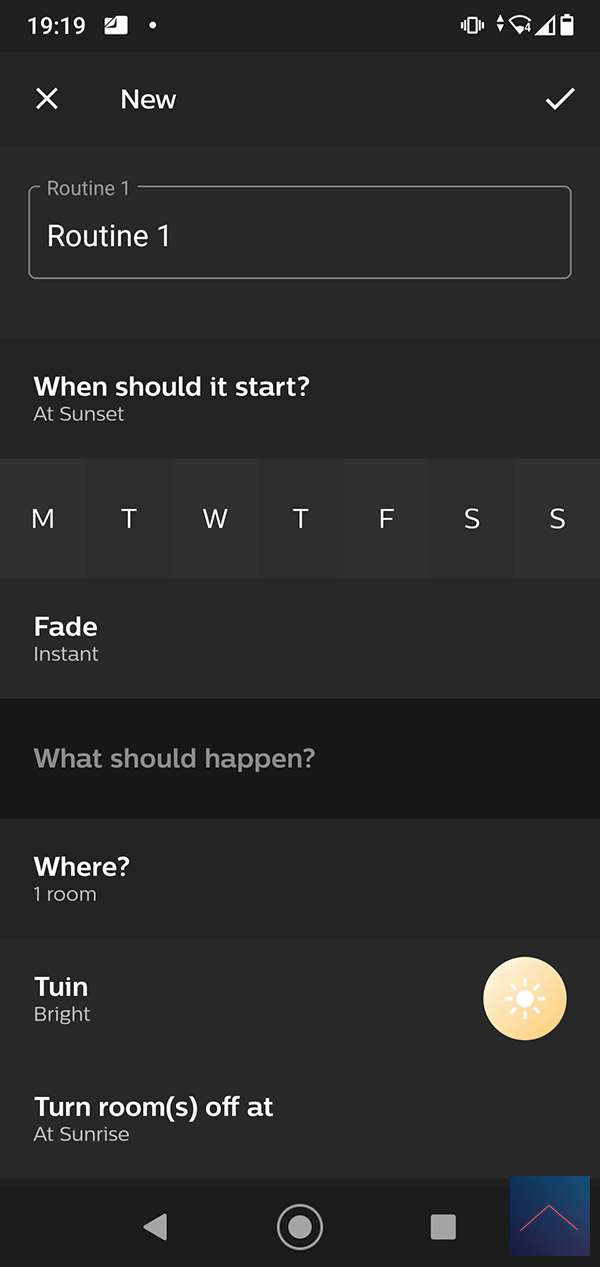Image resolution: width=600 pixels, height=1267 pixels.
Task: Select the Tuin room scene row
Action: click(240, 998)
